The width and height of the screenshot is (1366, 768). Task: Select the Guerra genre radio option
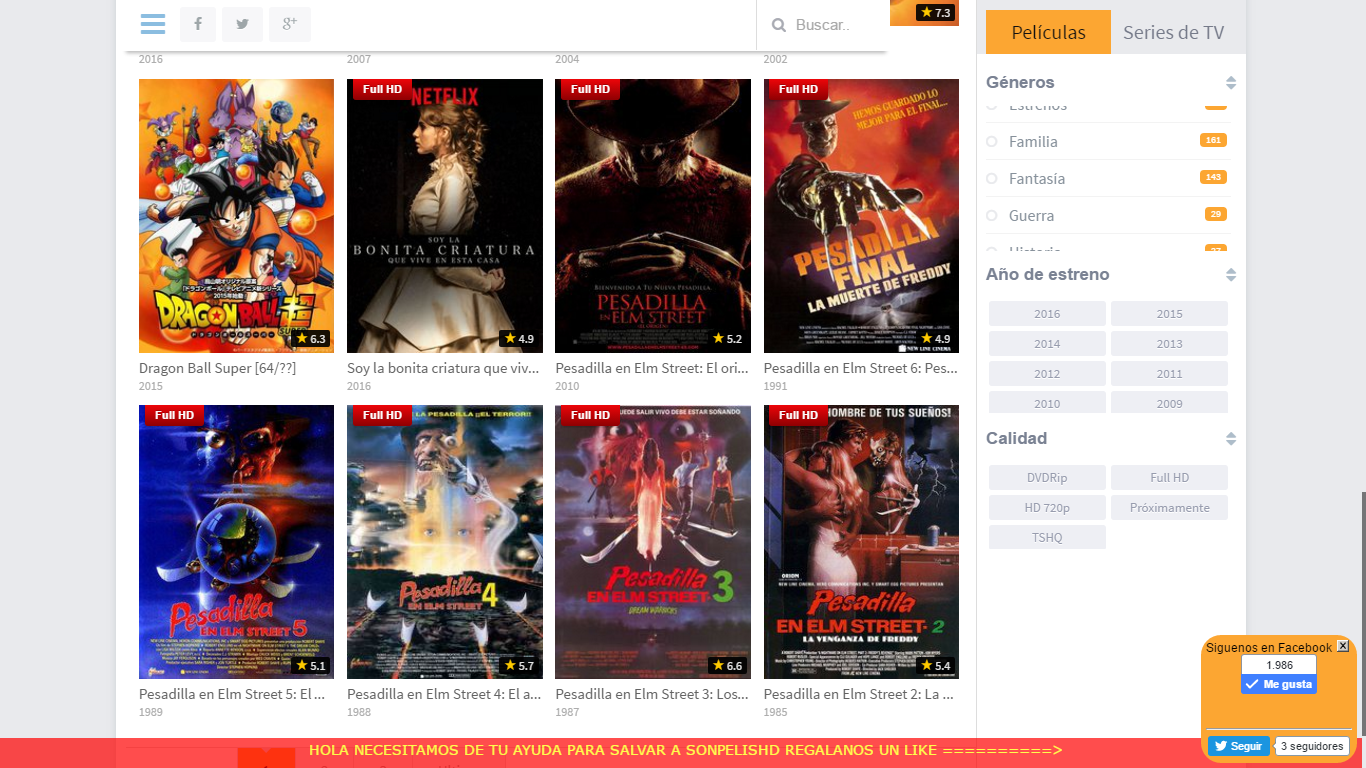point(992,216)
